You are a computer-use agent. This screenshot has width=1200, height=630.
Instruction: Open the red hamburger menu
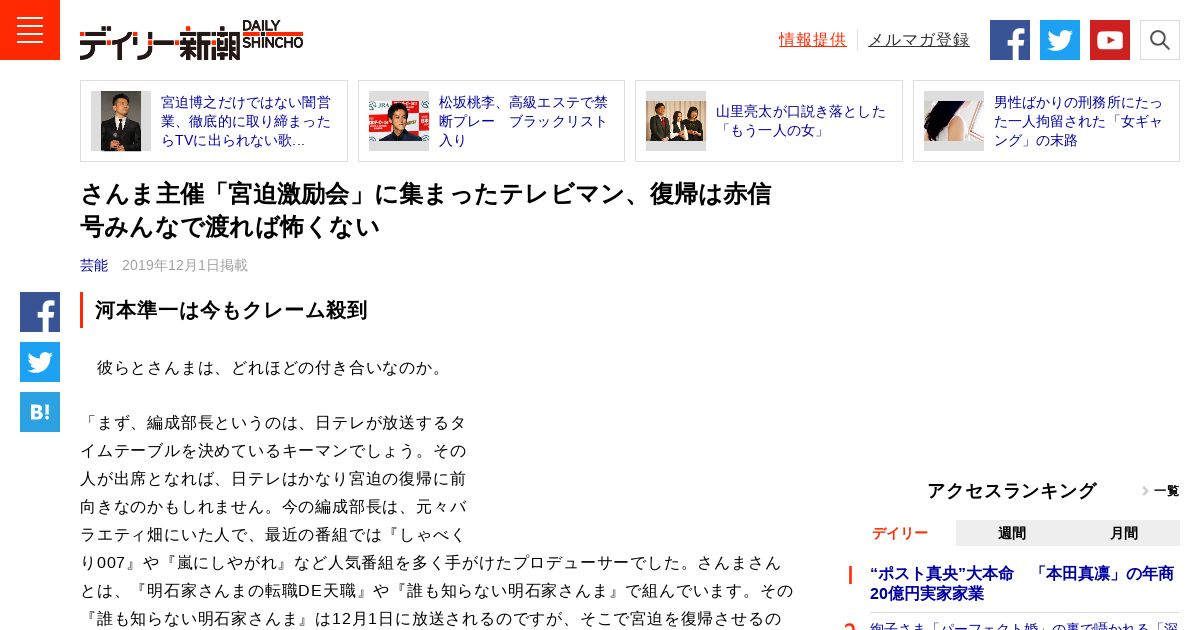[x=30, y=30]
